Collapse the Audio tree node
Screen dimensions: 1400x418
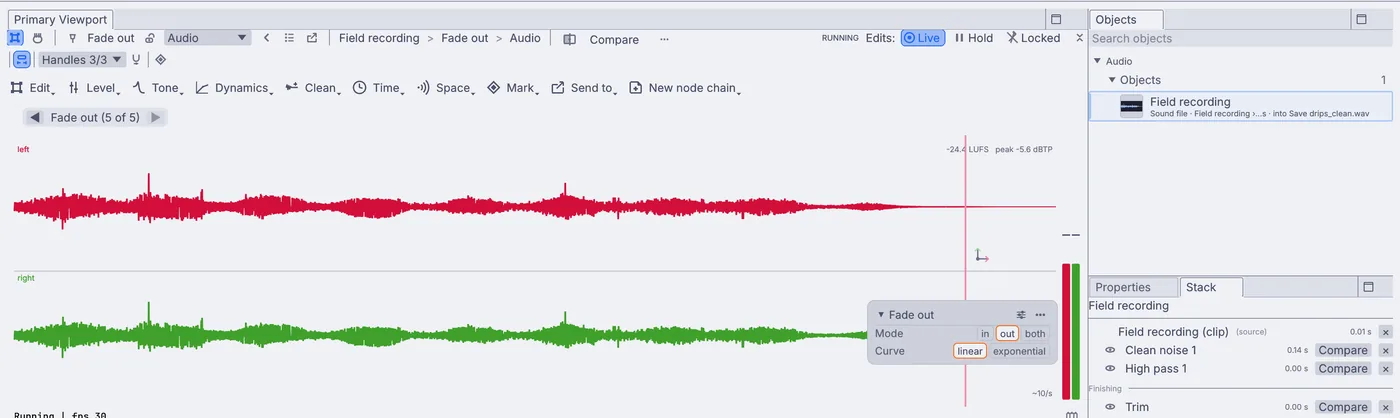tap(1097, 61)
